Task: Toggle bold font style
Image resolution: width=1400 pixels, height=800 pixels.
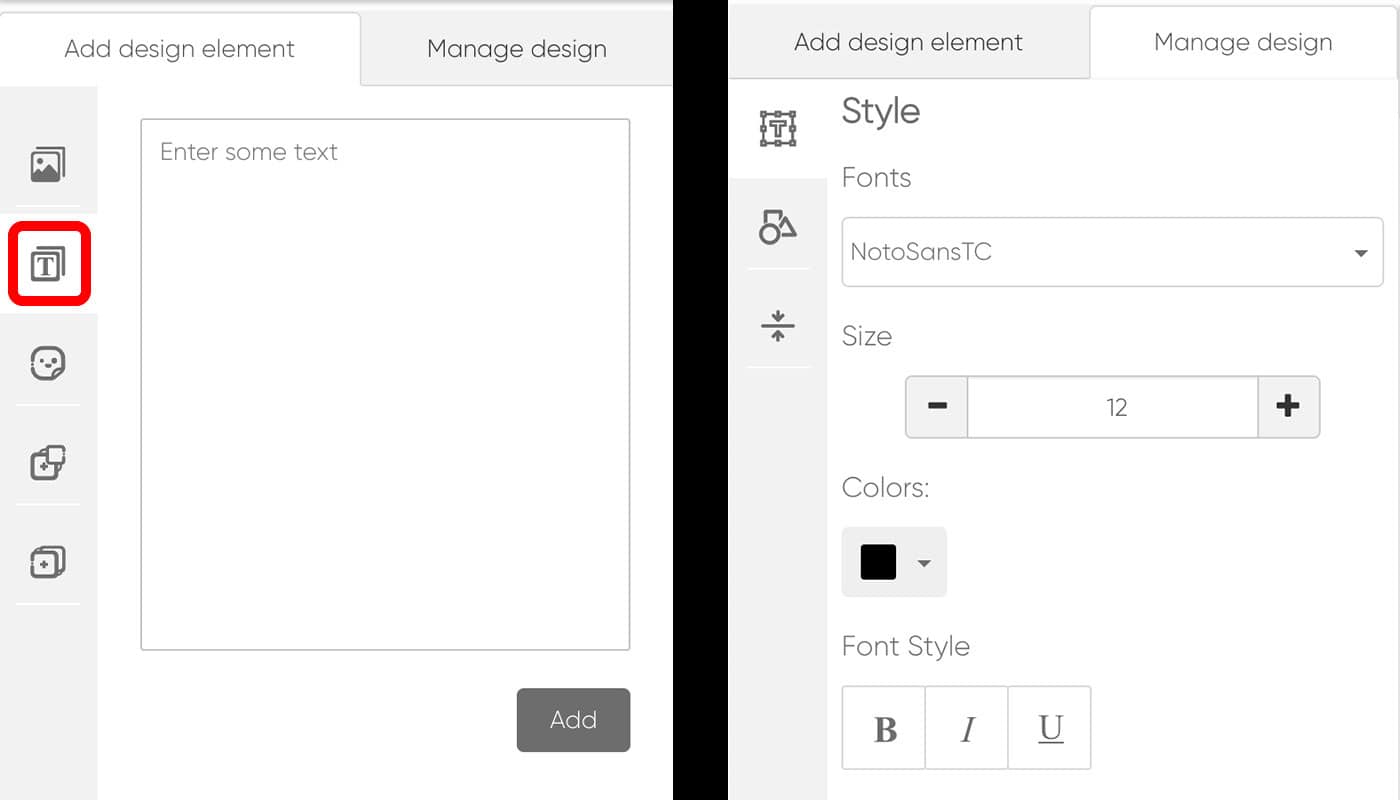Action: (x=884, y=728)
